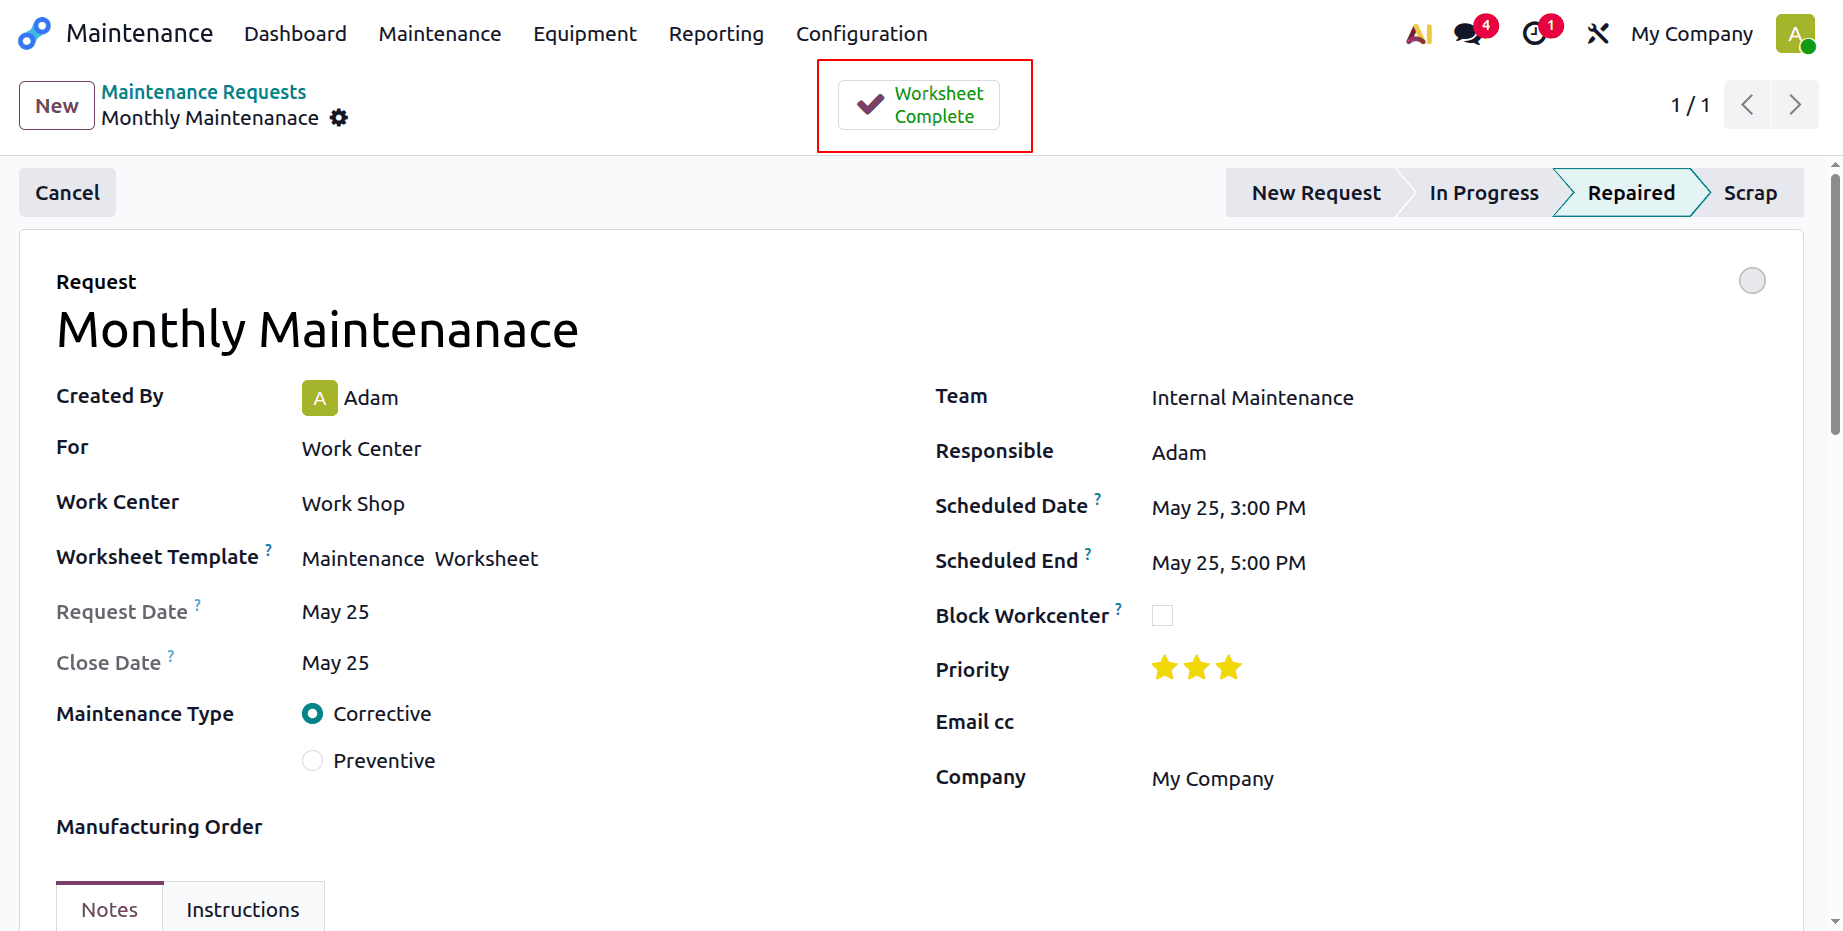Open the Reporting menu
The height and width of the screenshot is (931, 1843).
coord(716,34)
